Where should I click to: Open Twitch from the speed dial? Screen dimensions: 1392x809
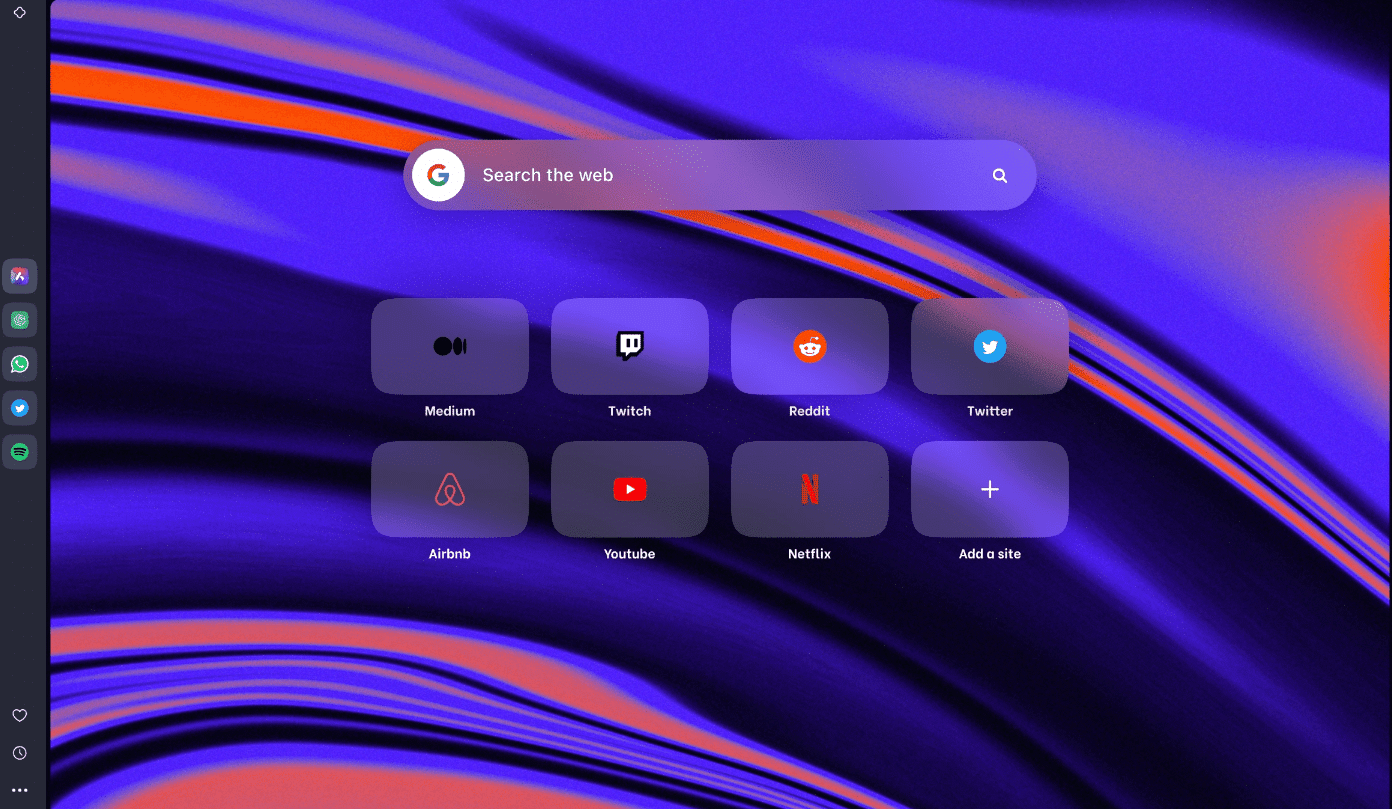click(629, 346)
